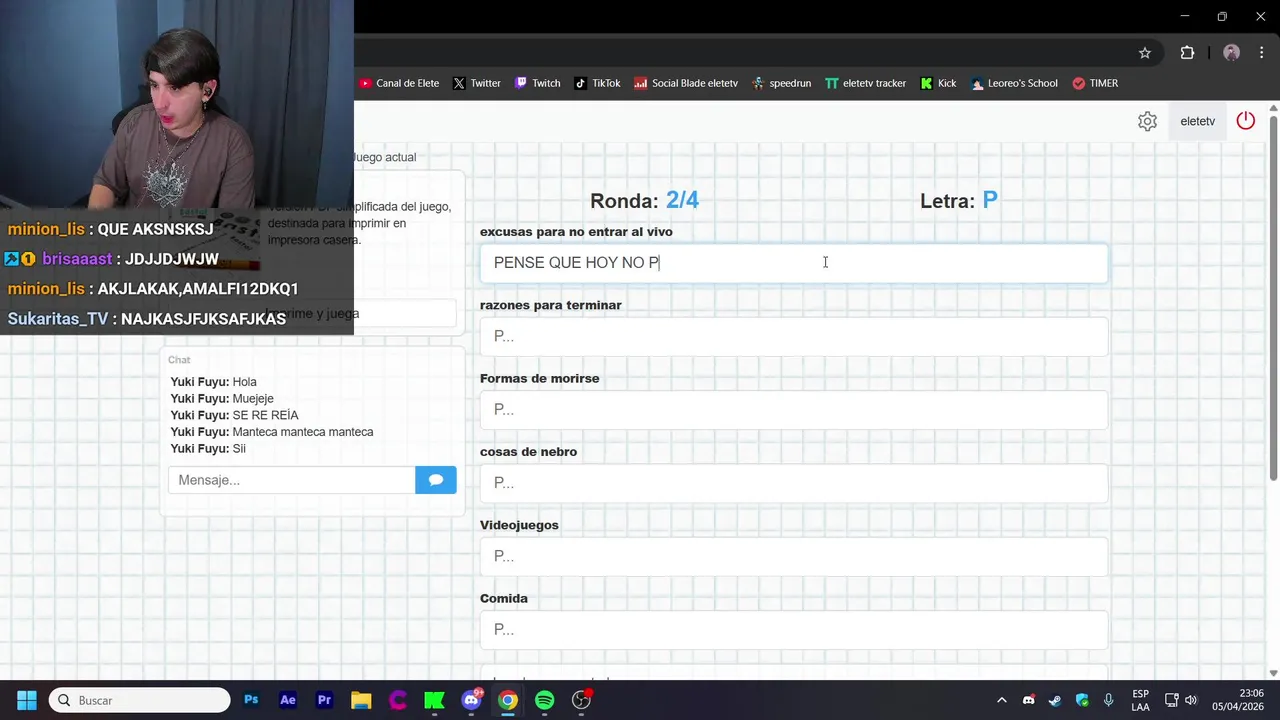Click the red power logout icon
The height and width of the screenshot is (720, 1280).
pos(1245,121)
